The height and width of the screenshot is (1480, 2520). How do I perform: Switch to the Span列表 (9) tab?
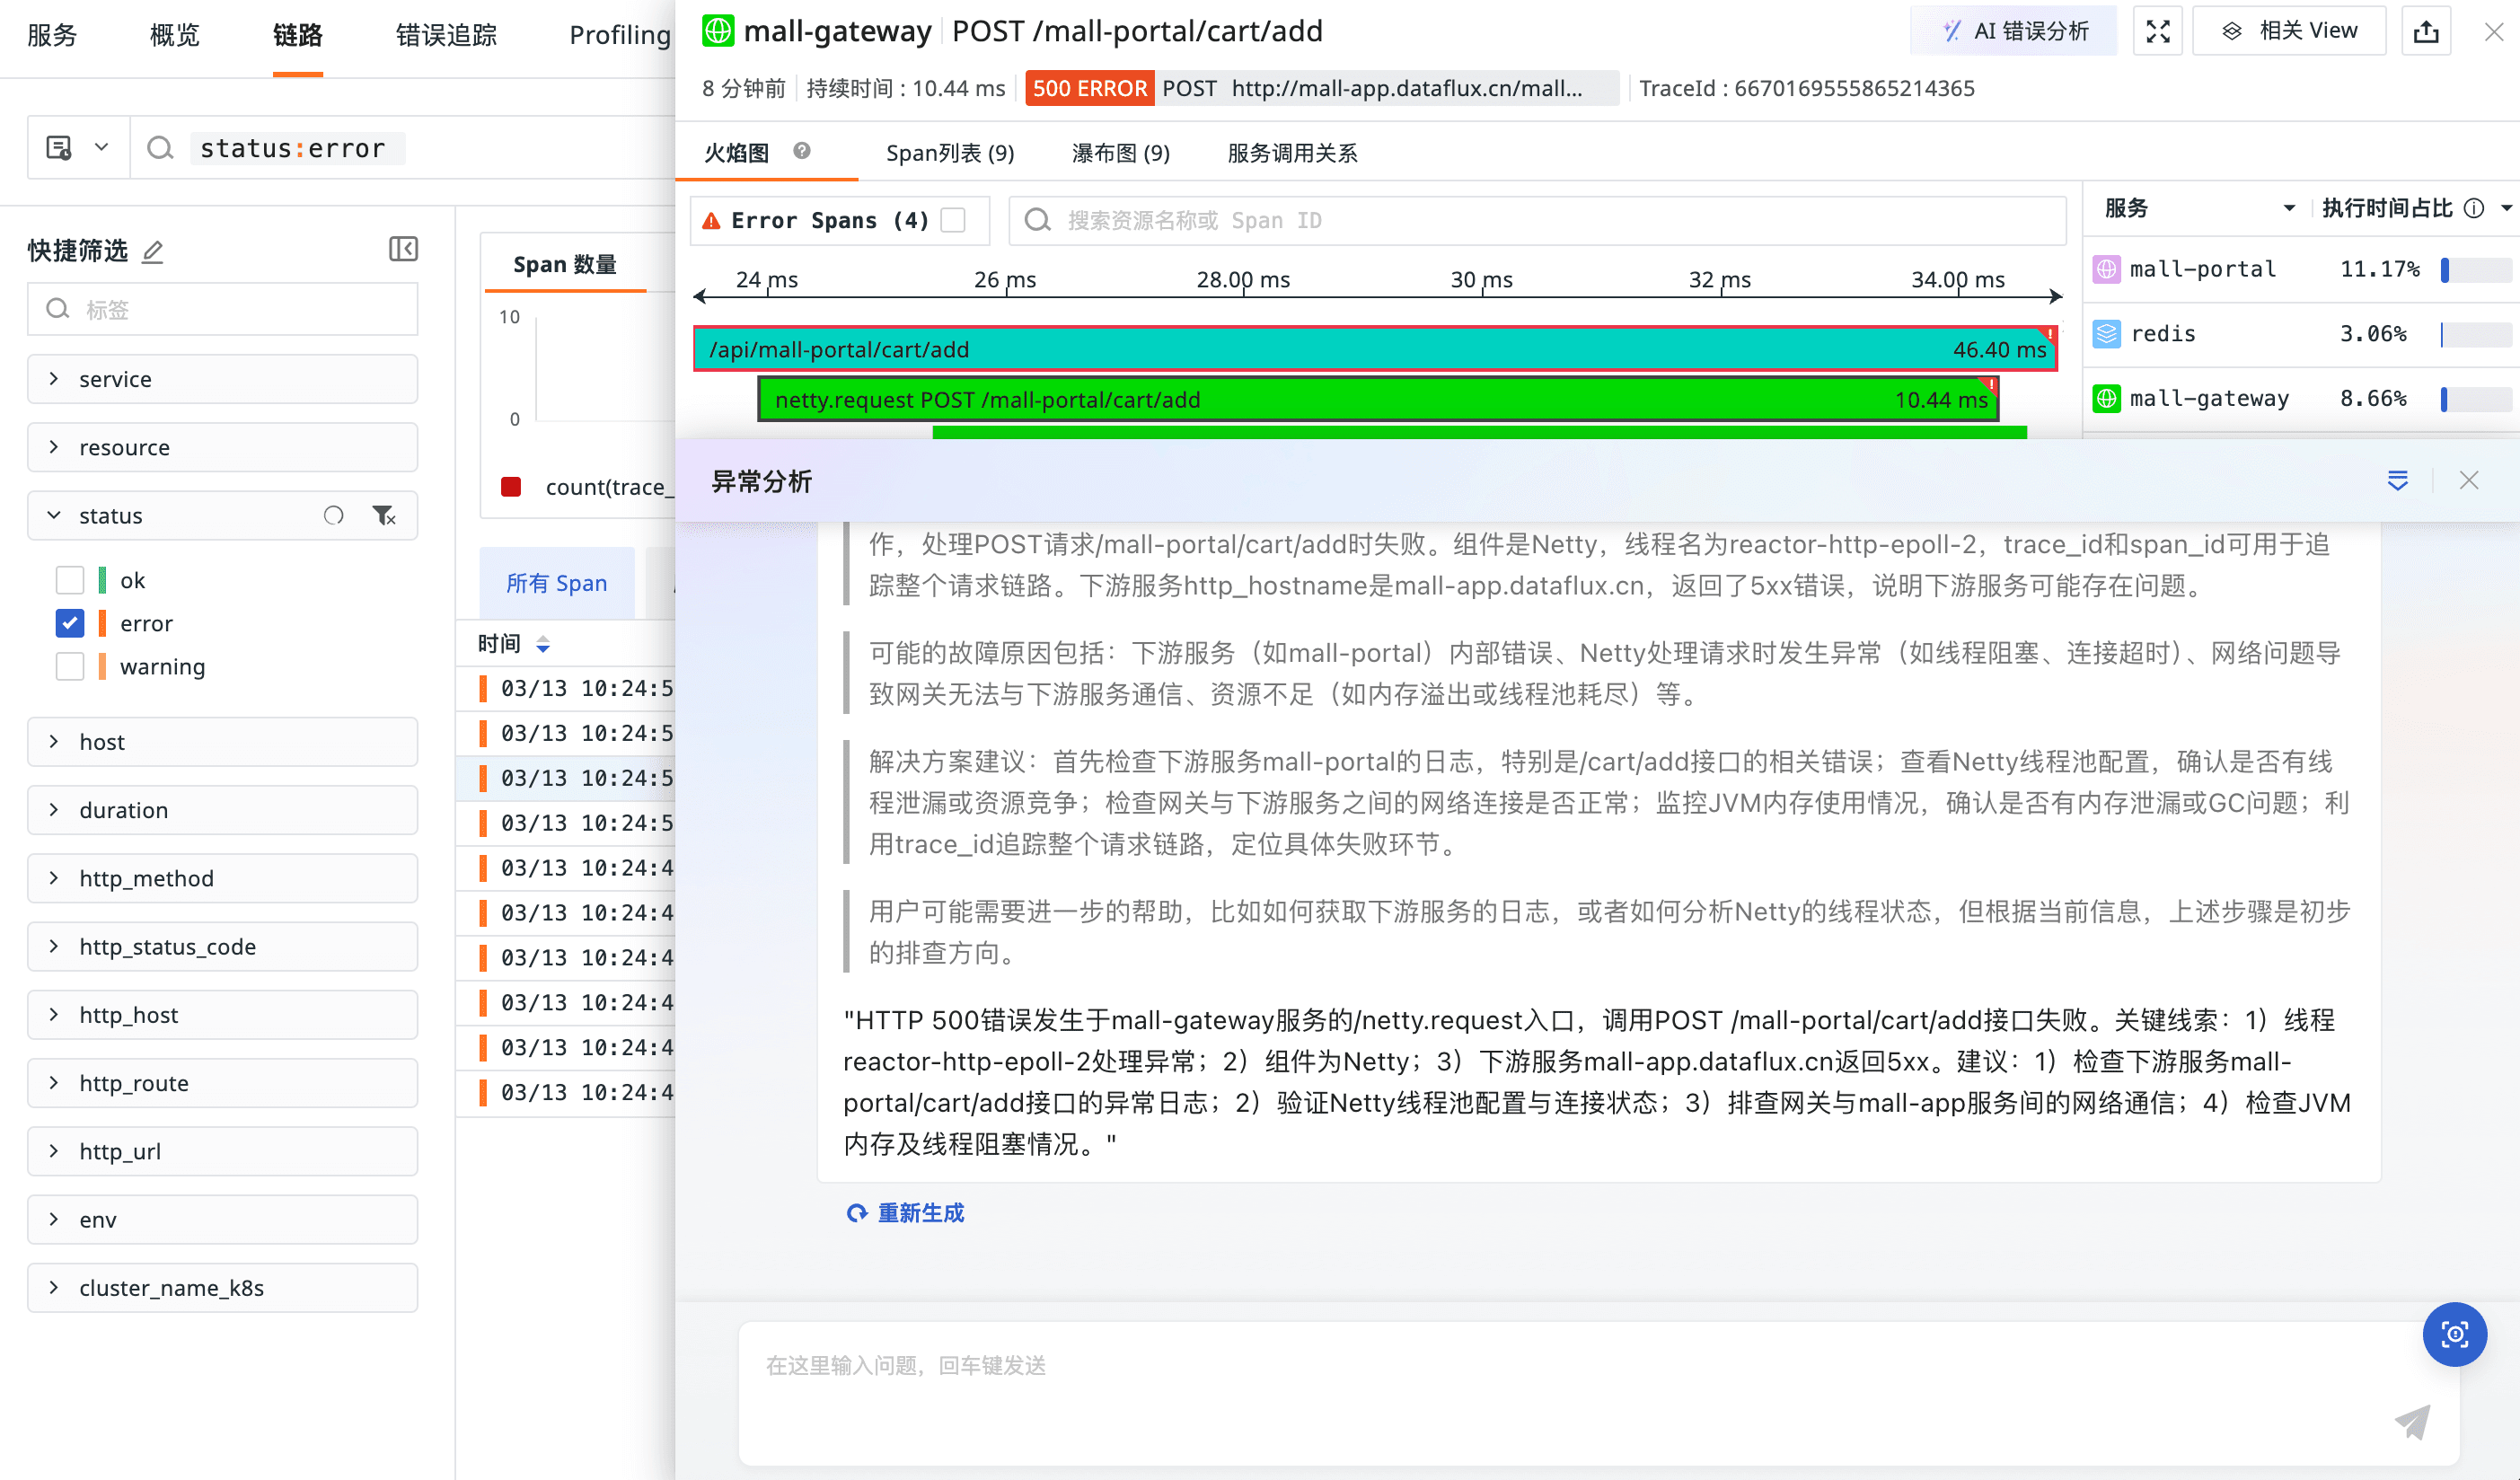tap(949, 153)
